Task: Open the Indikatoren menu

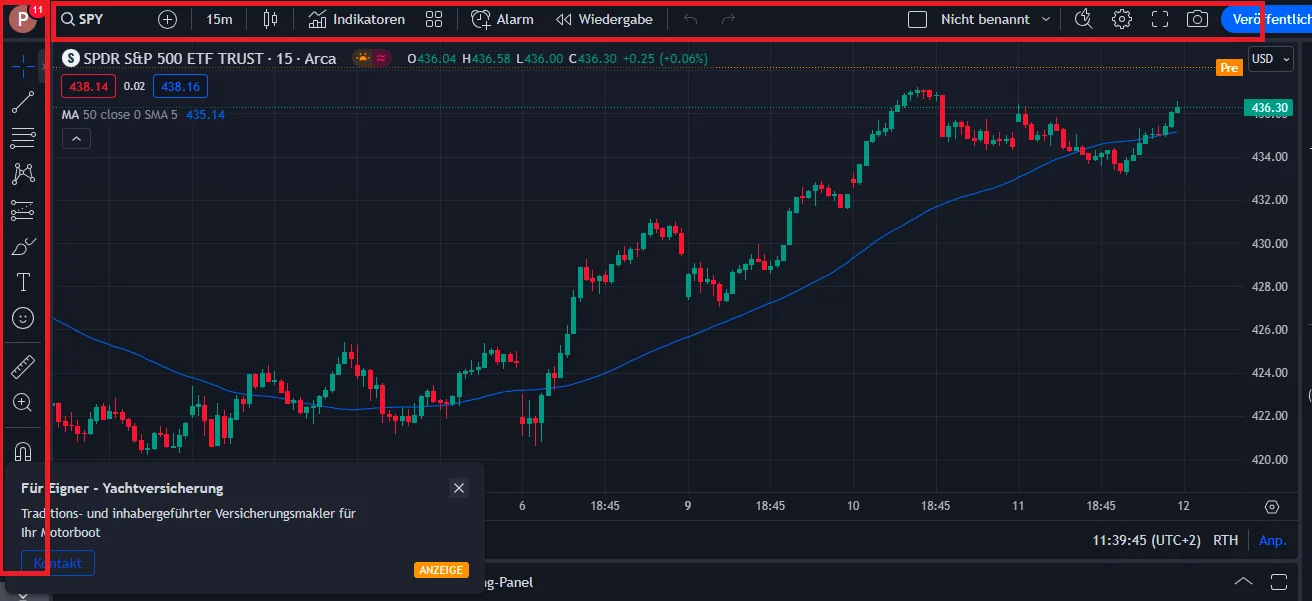Action: click(x=356, y=19)
